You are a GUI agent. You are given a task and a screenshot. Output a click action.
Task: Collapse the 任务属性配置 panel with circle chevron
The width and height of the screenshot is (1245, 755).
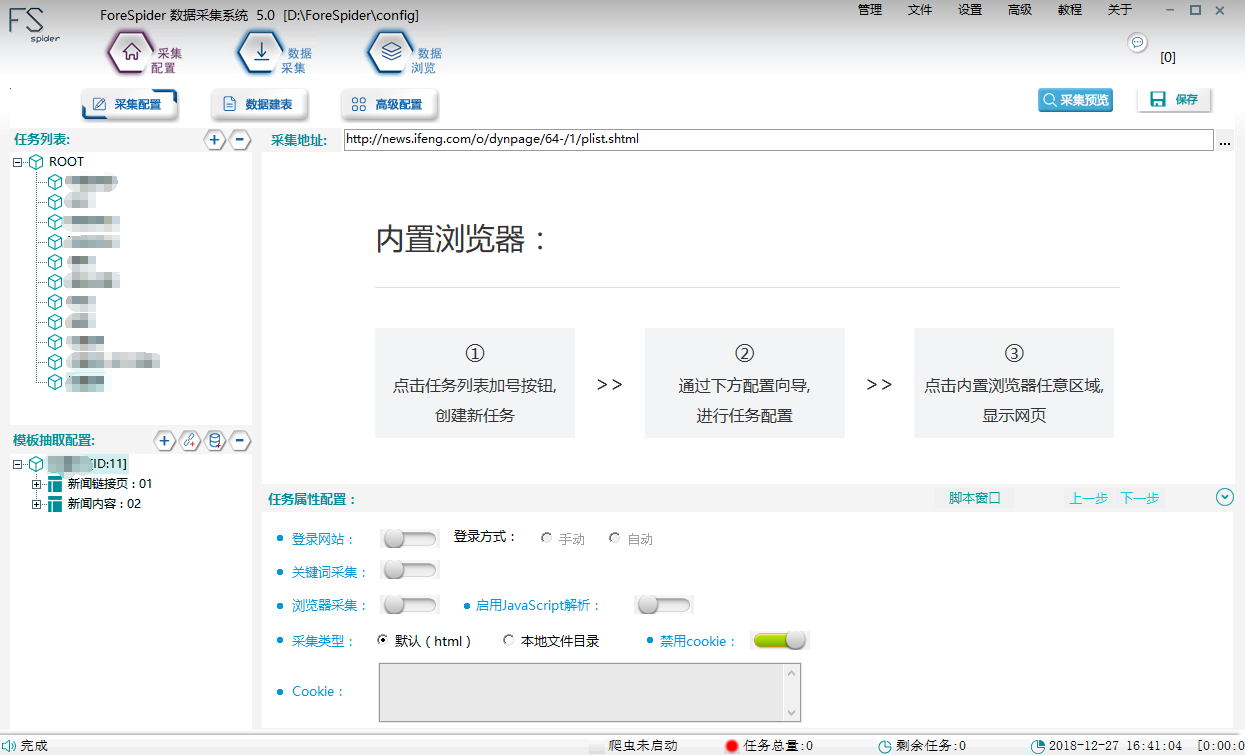click(1225, 497)
